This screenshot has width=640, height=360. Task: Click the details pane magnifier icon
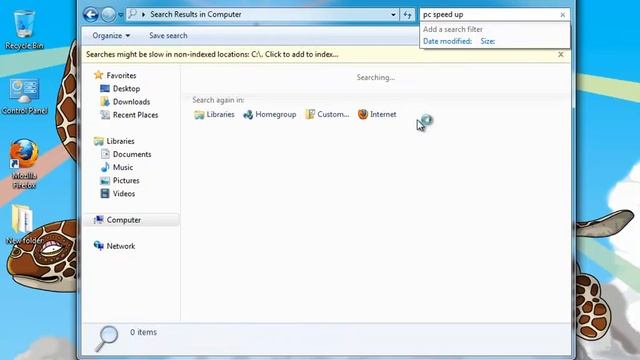[x=107, y=338]
